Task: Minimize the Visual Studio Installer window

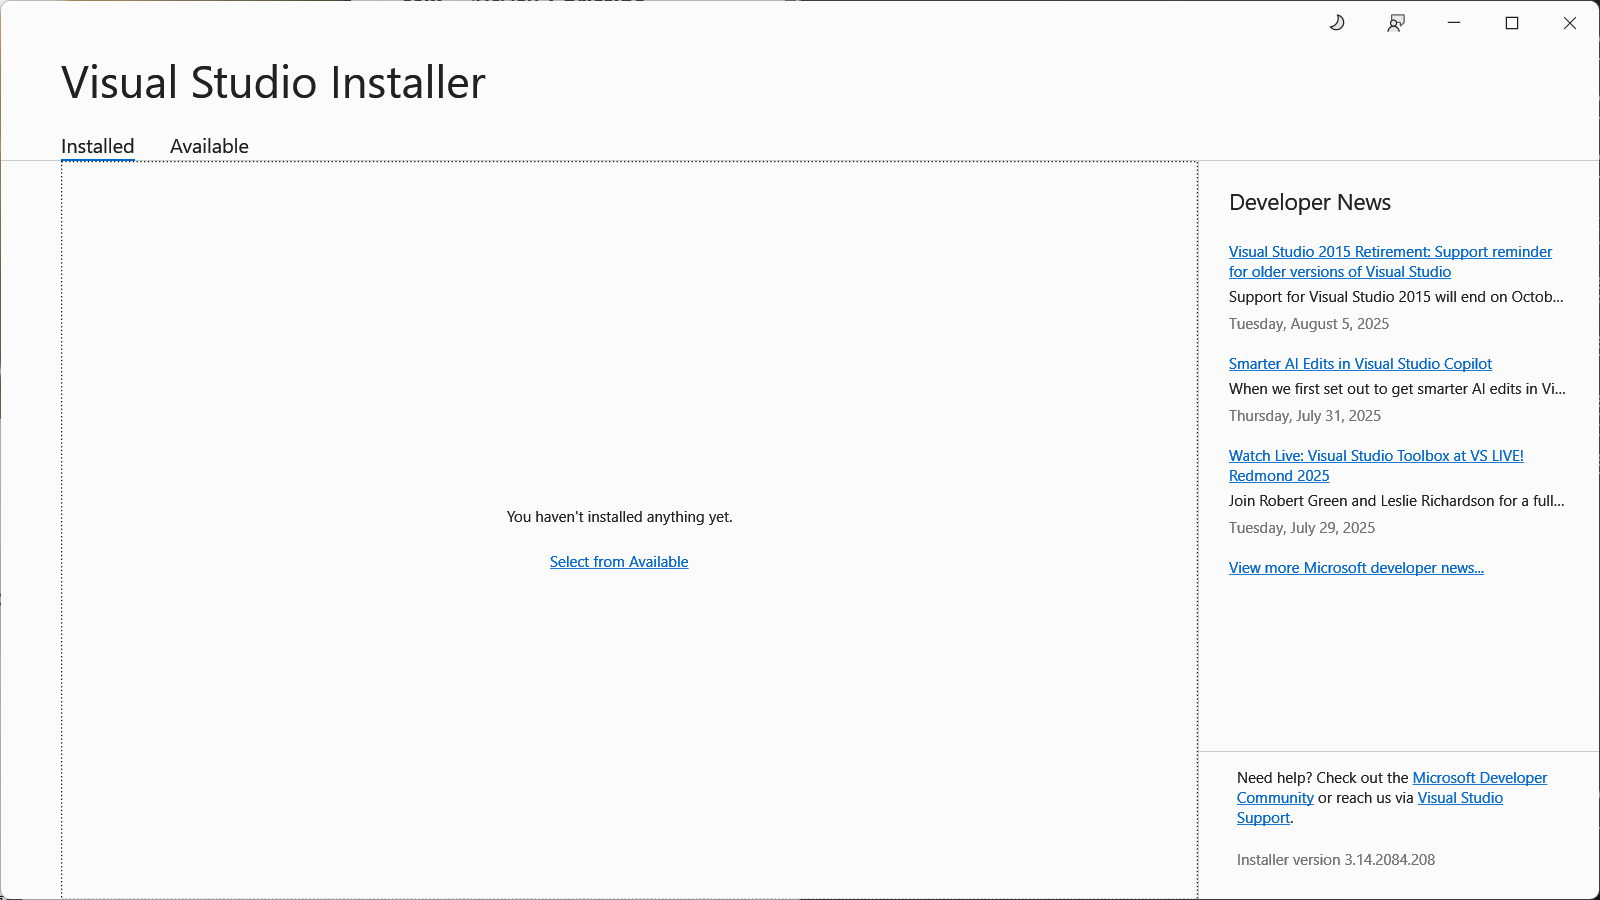Action: pos(1454,23)
